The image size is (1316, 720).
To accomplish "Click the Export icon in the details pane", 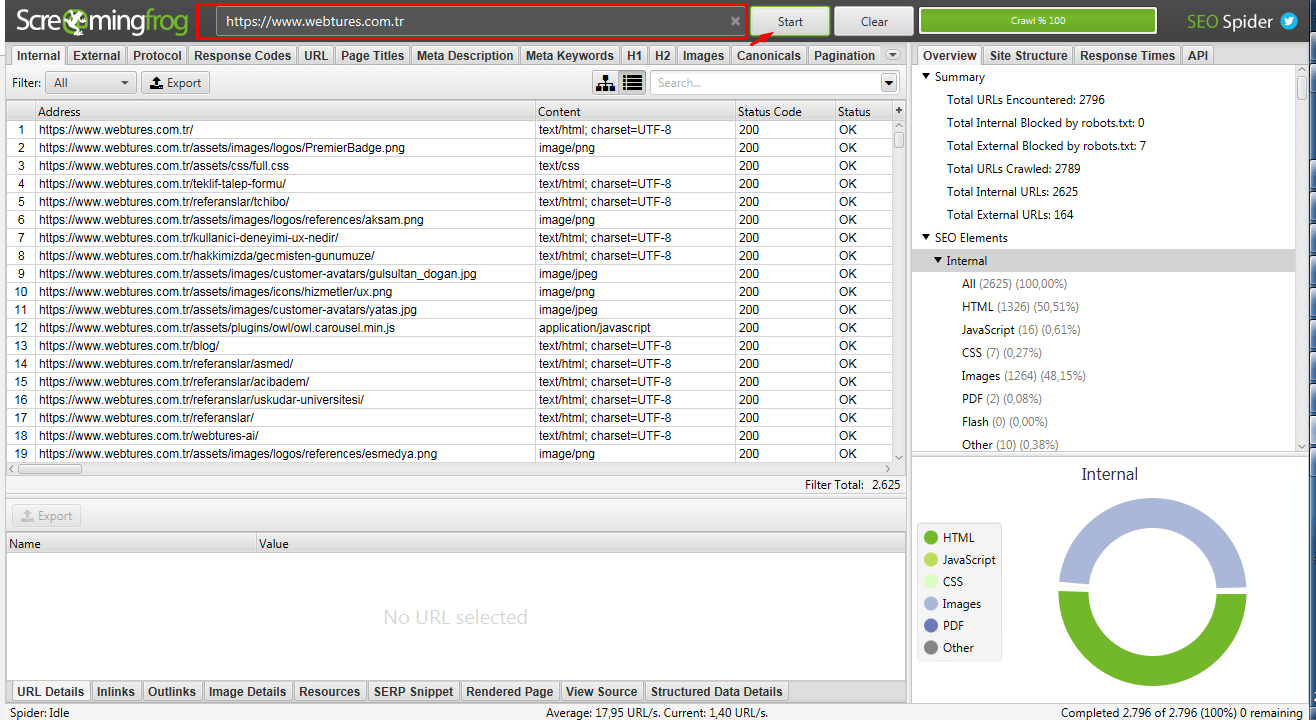I will (45, 515).
